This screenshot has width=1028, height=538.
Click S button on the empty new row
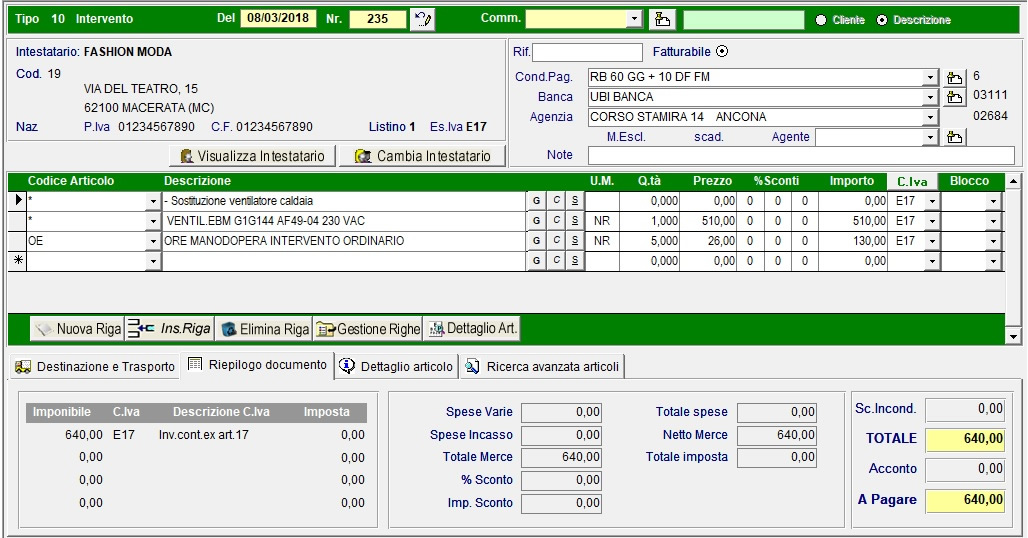pyautogui.click(x=575, y=261)
